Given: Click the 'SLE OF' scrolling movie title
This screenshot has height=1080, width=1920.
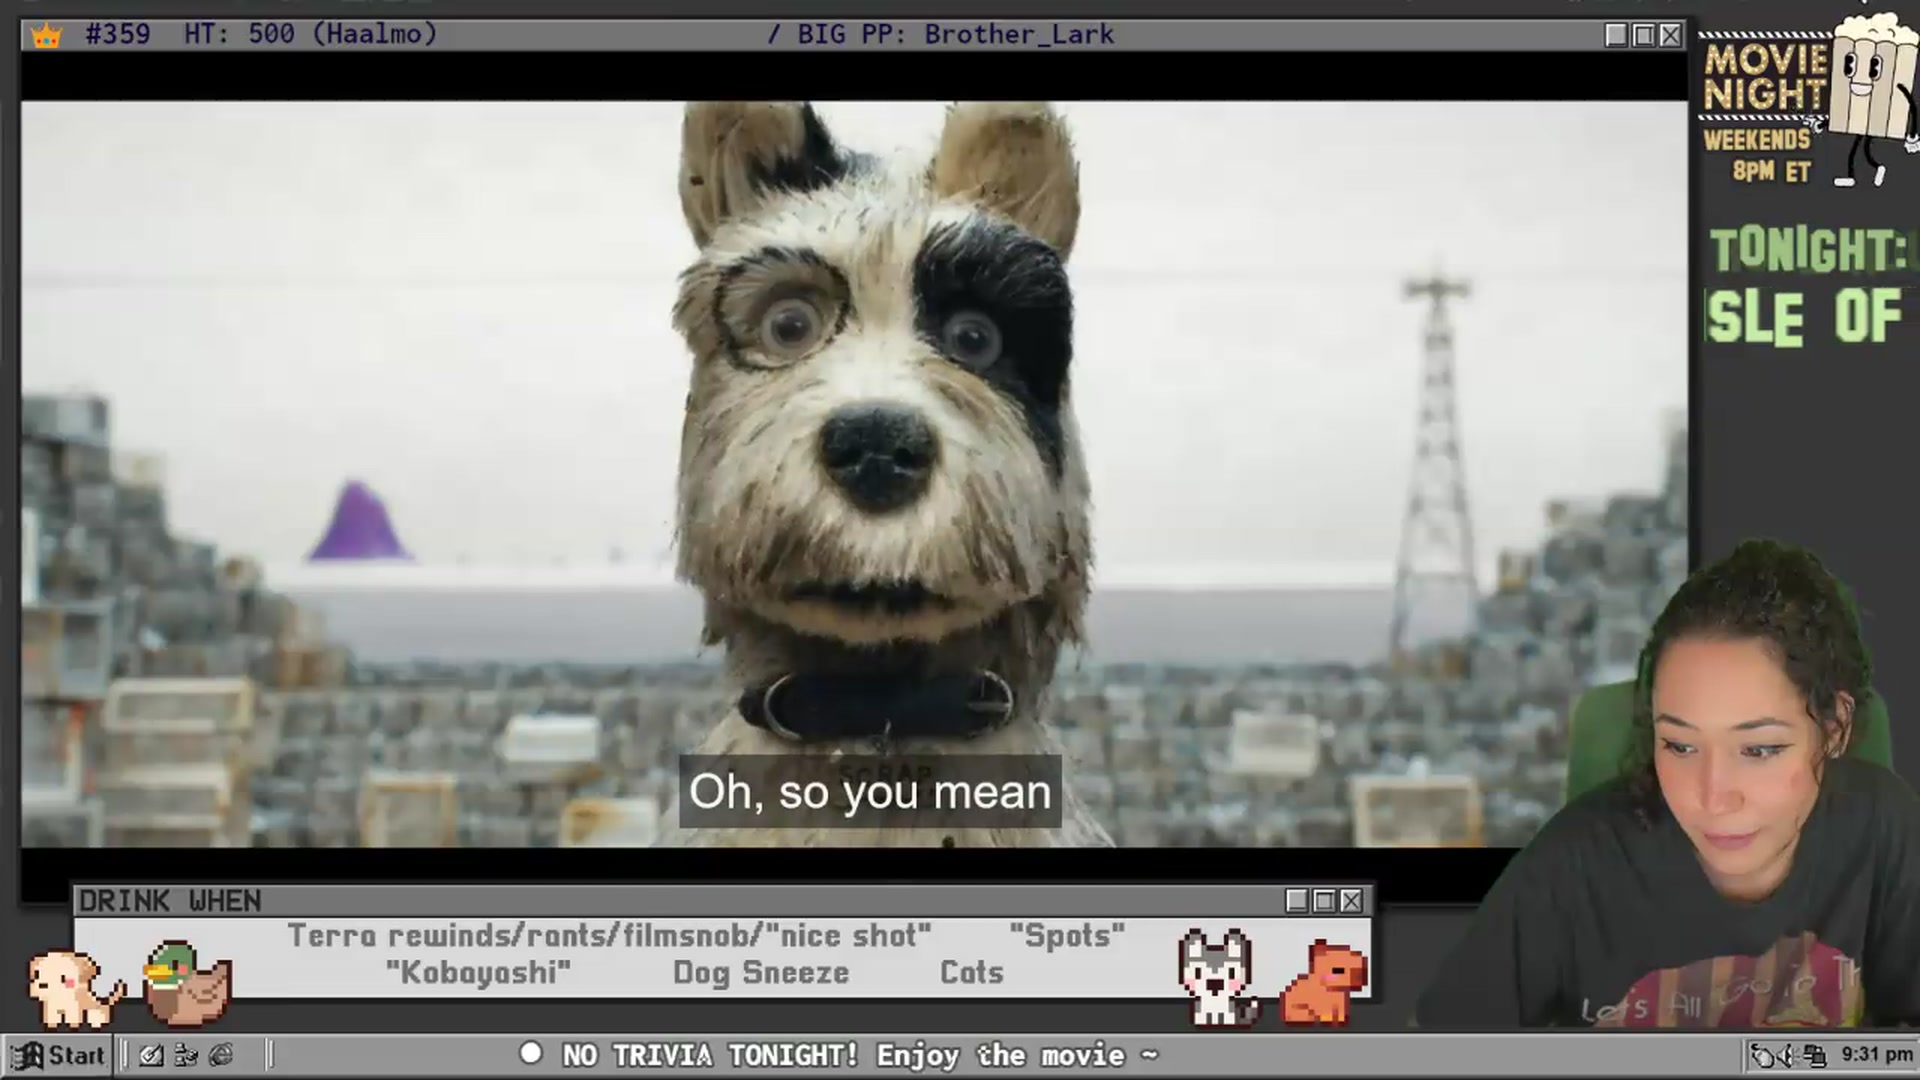Looking at the screenshot, I should click(1805, 318).
